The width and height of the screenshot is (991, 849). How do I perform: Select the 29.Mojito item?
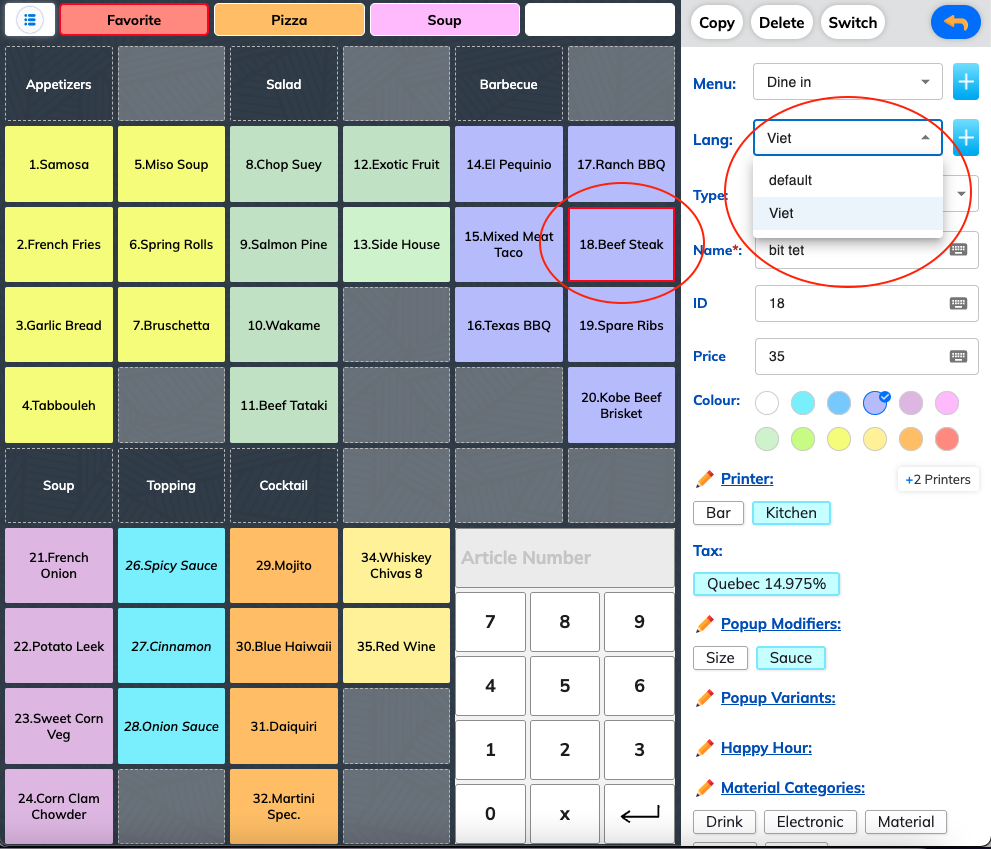point(284,566)
